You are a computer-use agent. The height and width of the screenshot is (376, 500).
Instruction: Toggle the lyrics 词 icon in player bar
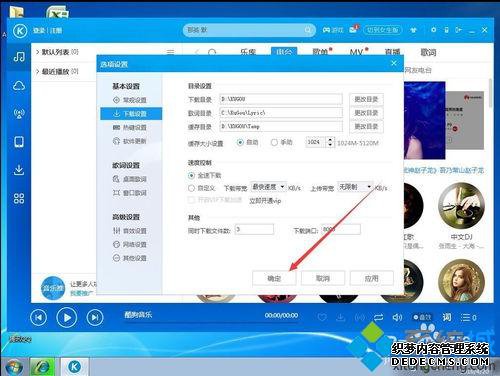(447, 317)
